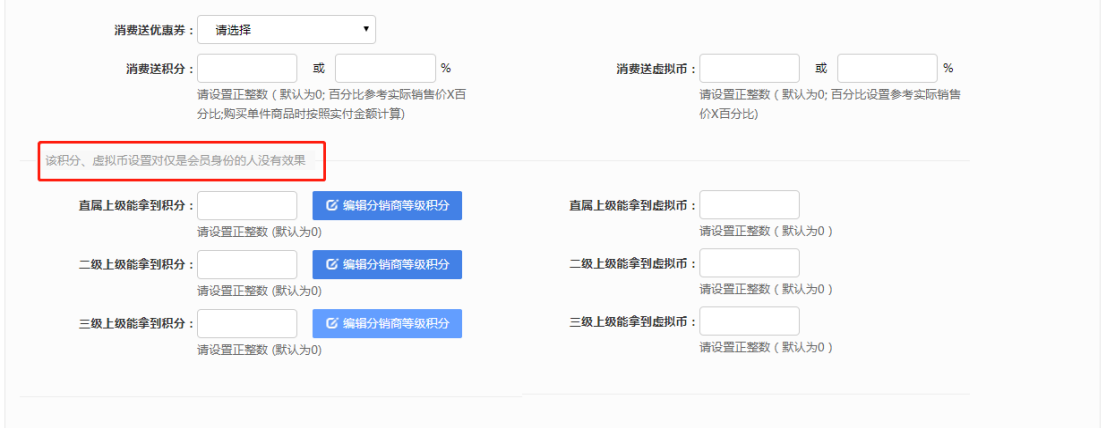The image size is (1106, 428).
Task: Open the 消费送优惠券 dropdown
Action: click(x=287, y=30)
